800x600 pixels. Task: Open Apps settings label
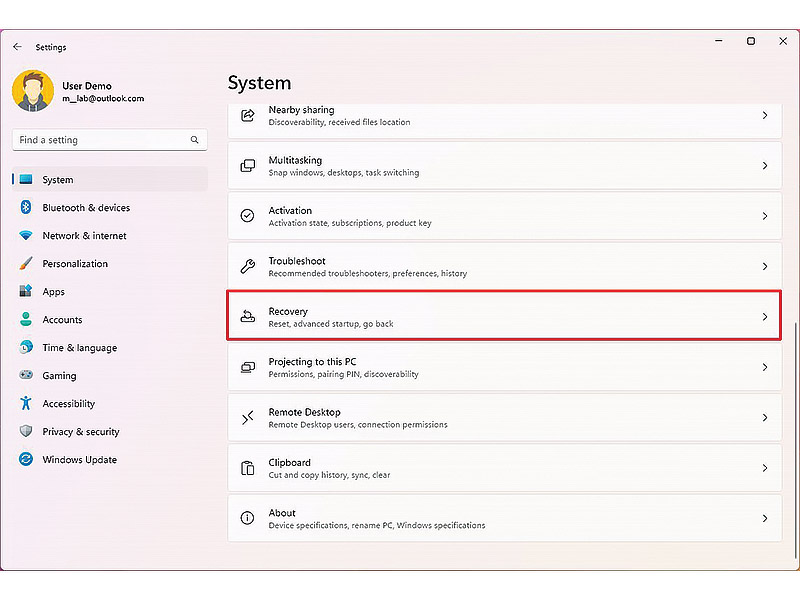(x=54, y=292)
